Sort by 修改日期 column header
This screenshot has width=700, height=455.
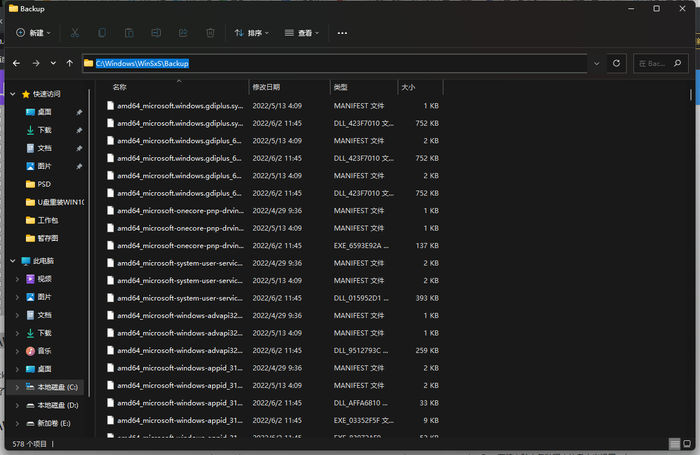click(x=266, y=87)
